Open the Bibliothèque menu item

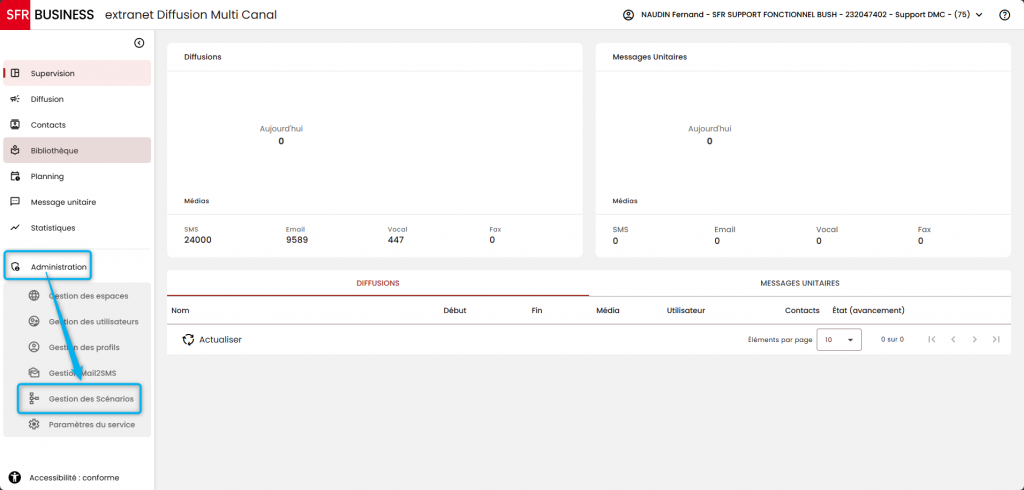(x=77, y=150)
